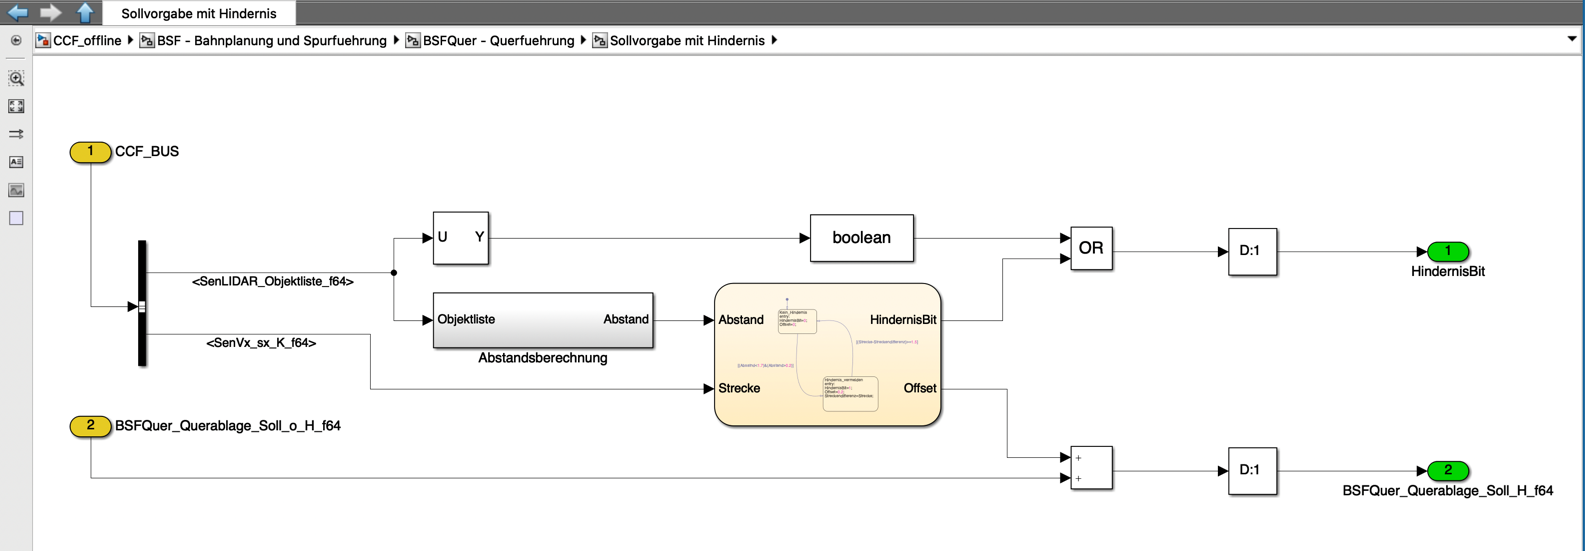Hide the model browser circle icon
This screenshot has height=551, width=1585.
pos(16,41)
